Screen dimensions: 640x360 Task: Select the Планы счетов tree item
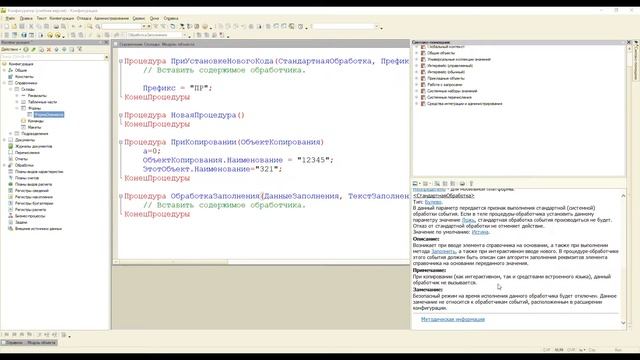pyautogui.click(x=27, y=178)
